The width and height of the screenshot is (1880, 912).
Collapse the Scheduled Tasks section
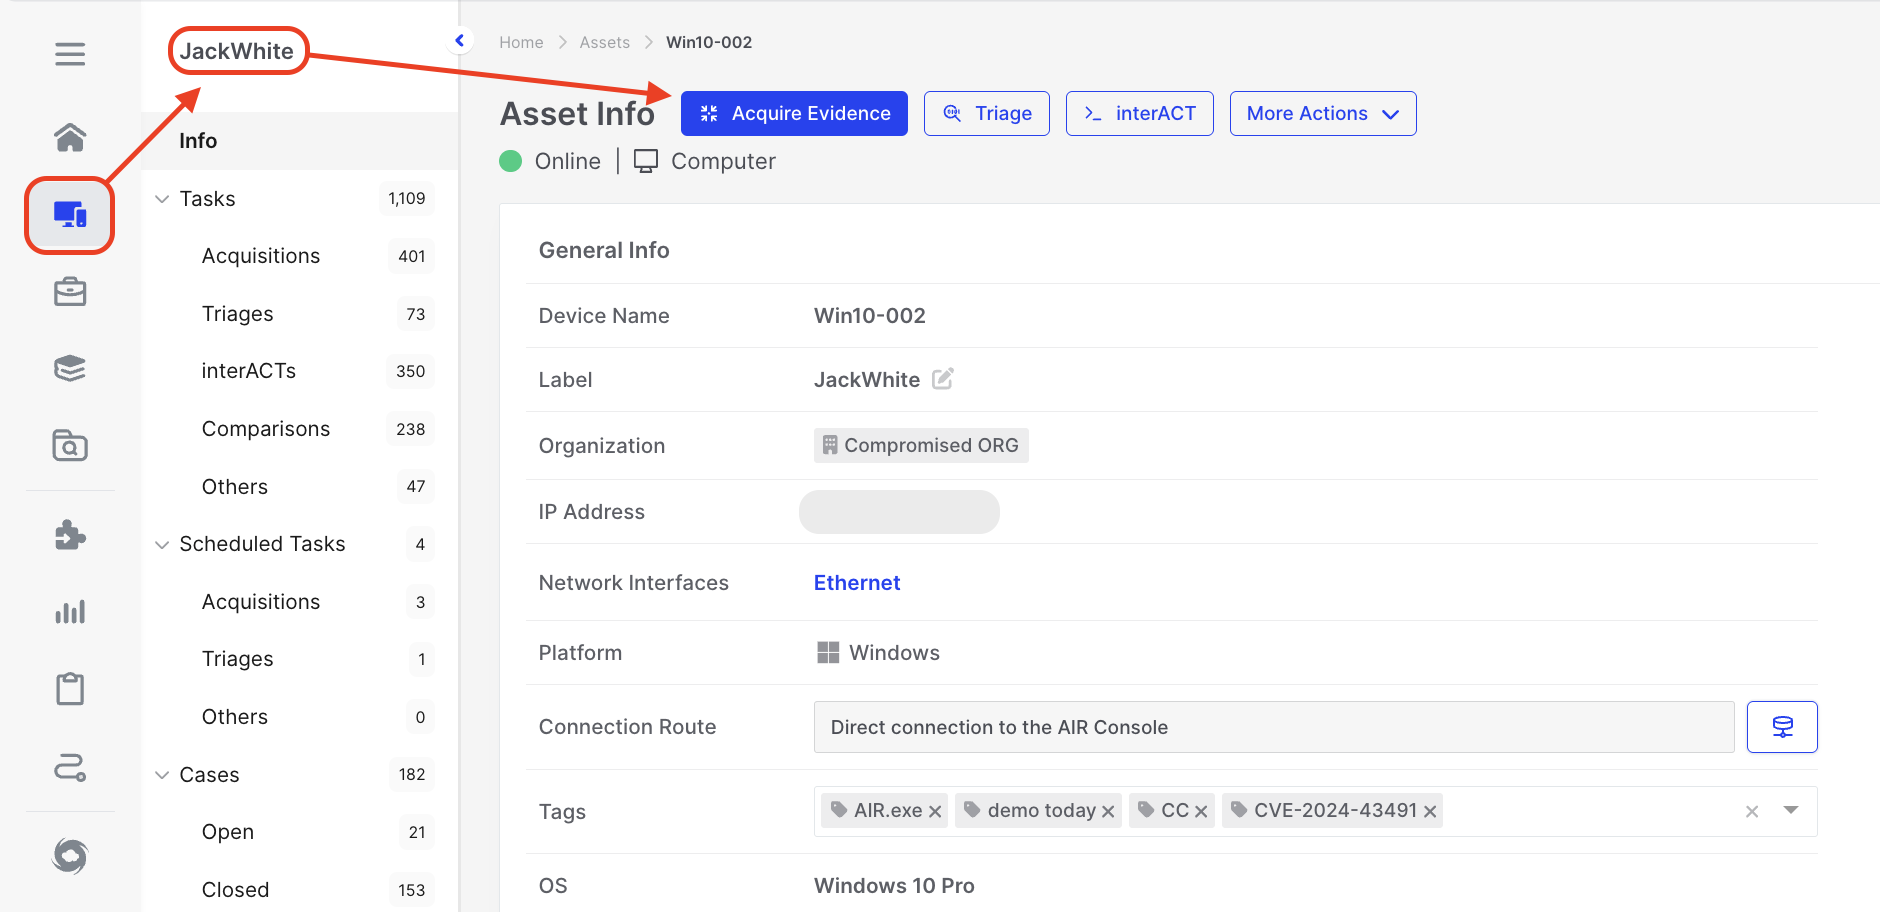click(x=162, y=545)
